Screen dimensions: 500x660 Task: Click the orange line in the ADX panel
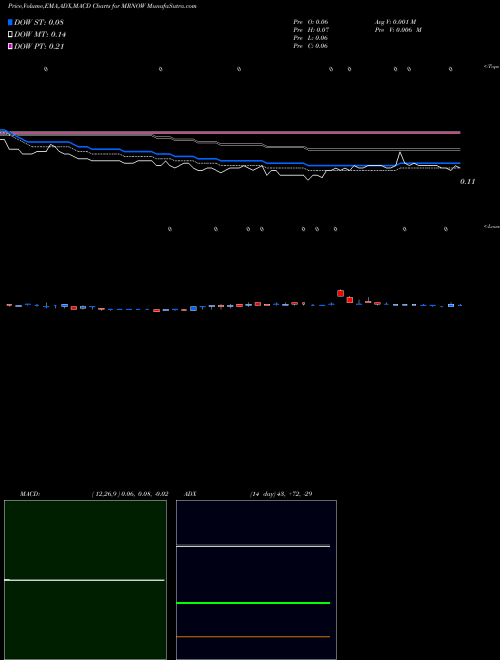pos(253,637)
